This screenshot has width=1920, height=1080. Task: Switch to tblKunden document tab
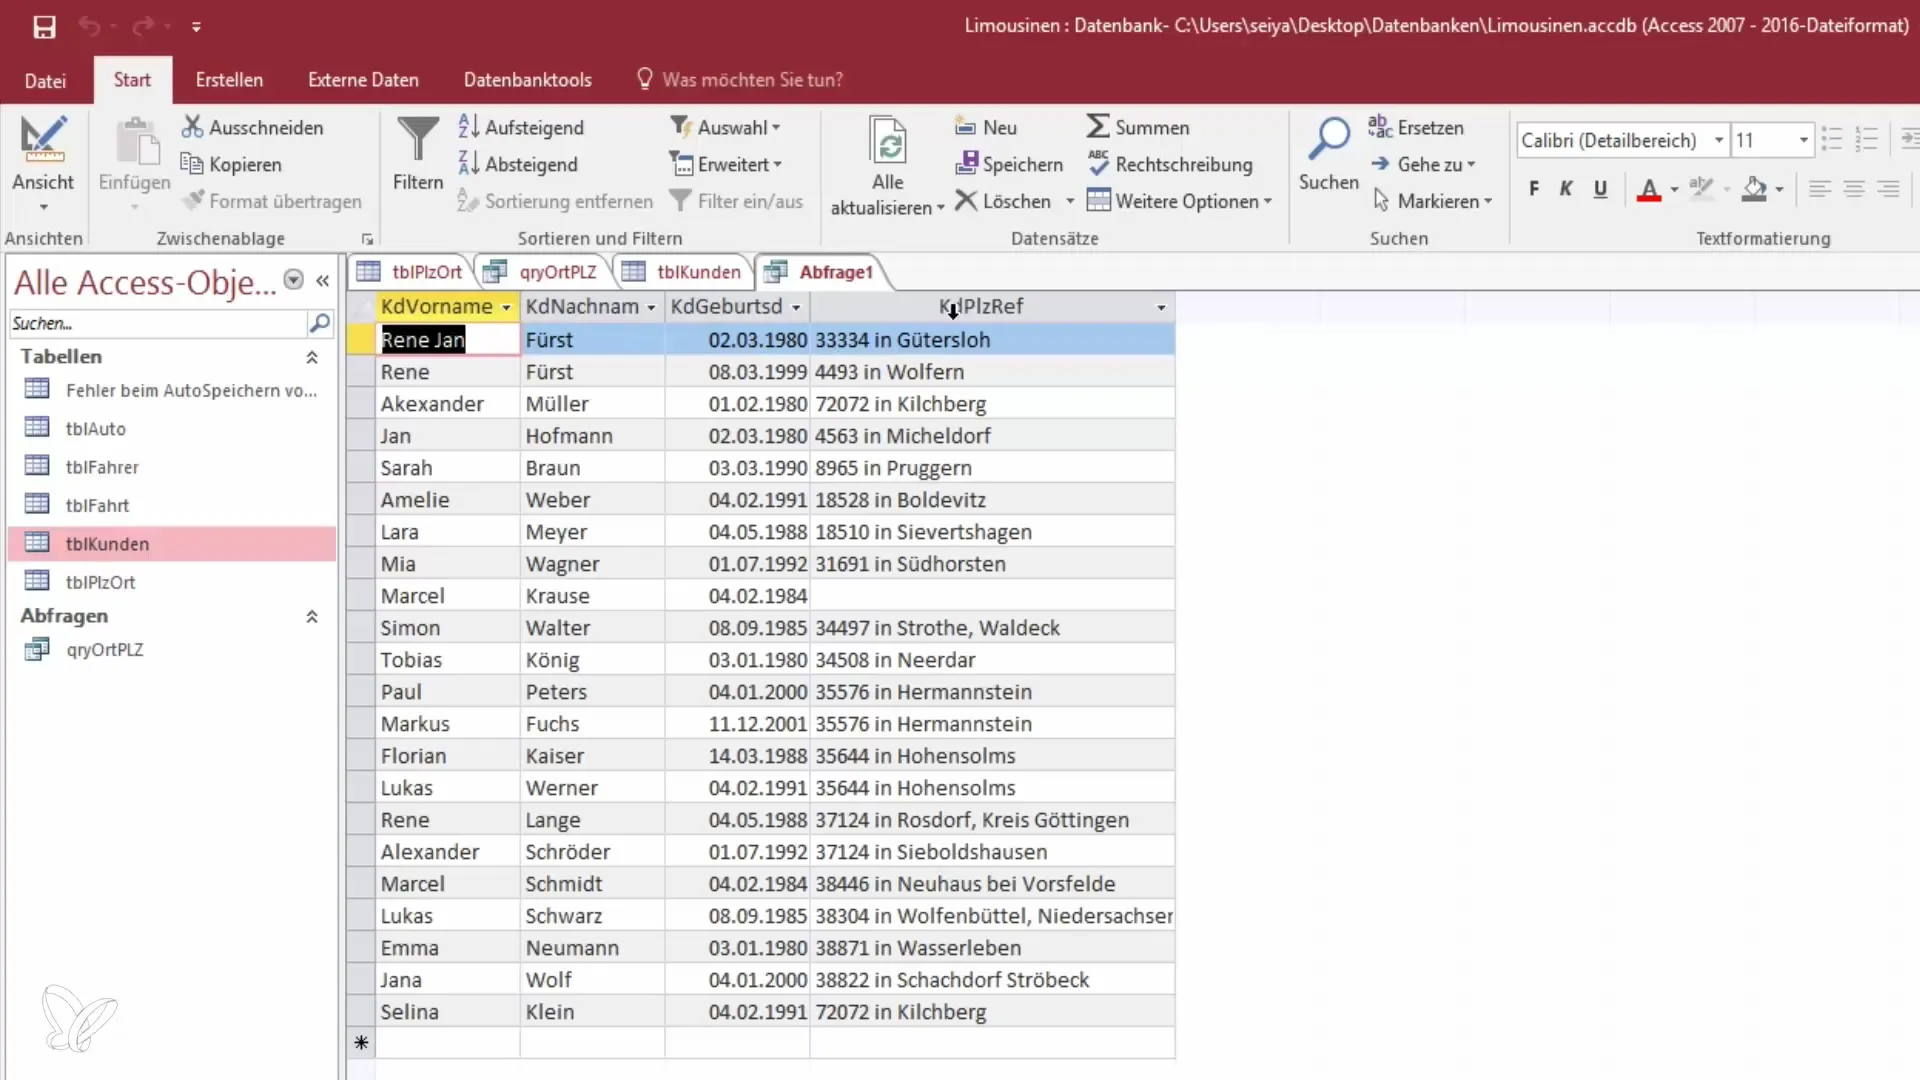click(x=683, y=271)
